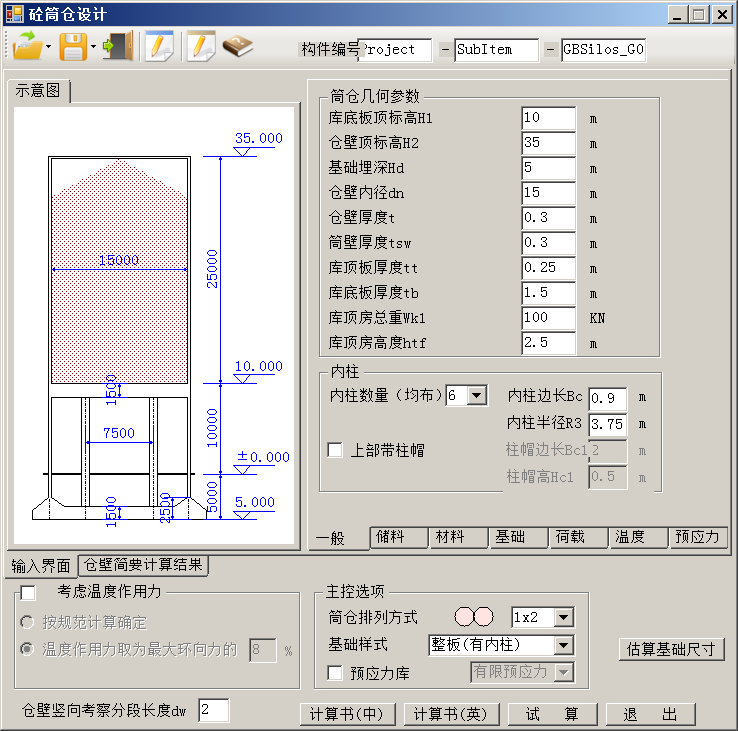This screenshot has height=731, width=738.
Task: Click the second notepad pencil icon
Action: point(201,46)
